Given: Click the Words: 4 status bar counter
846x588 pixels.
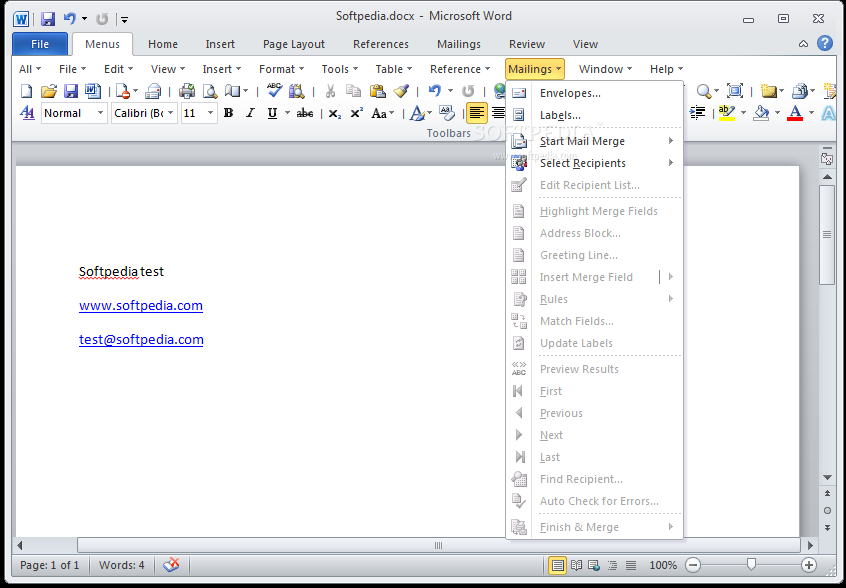Looking at the screenshot, I should (122, 565).
